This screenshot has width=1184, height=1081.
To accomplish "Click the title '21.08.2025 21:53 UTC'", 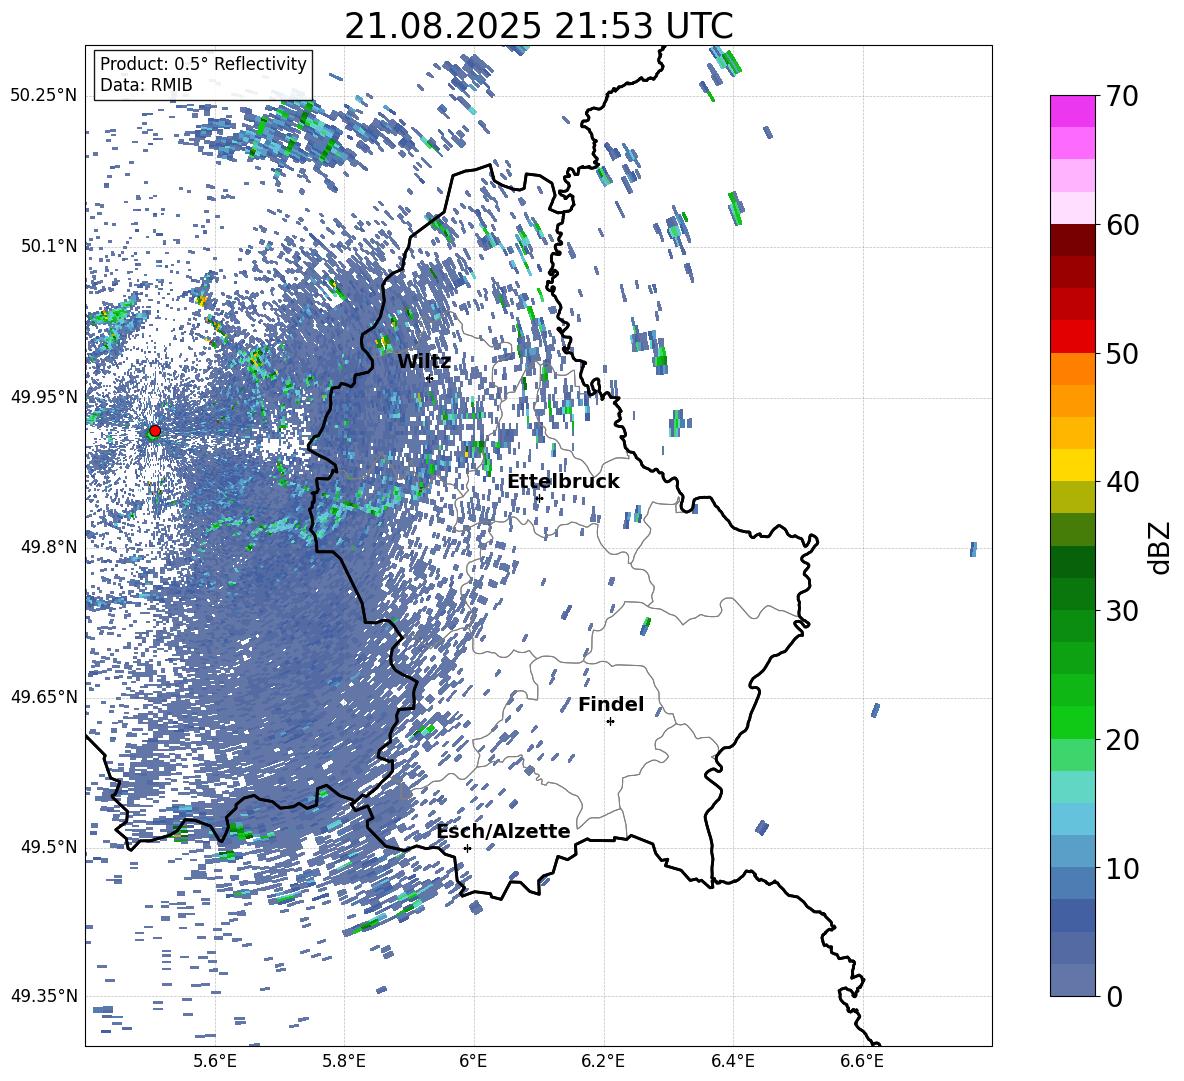I will coord(538,26).
